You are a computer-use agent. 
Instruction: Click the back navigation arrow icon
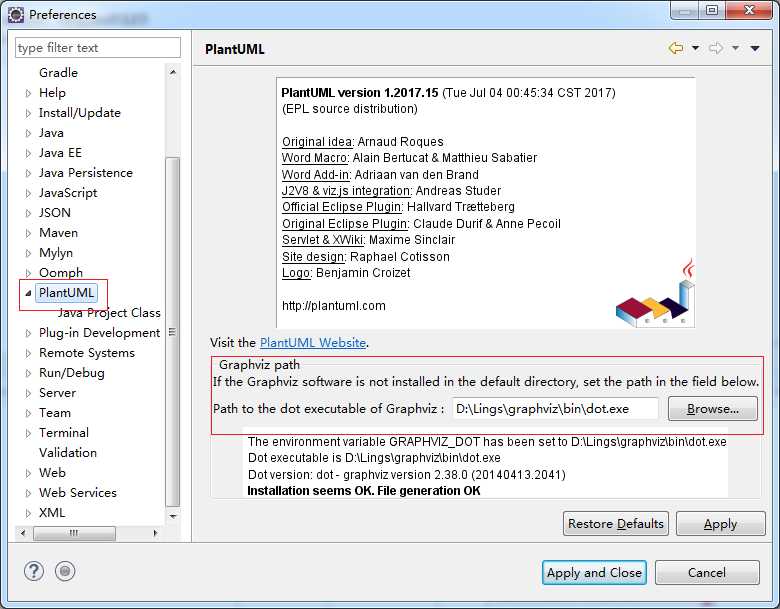[x=676, y=48]
